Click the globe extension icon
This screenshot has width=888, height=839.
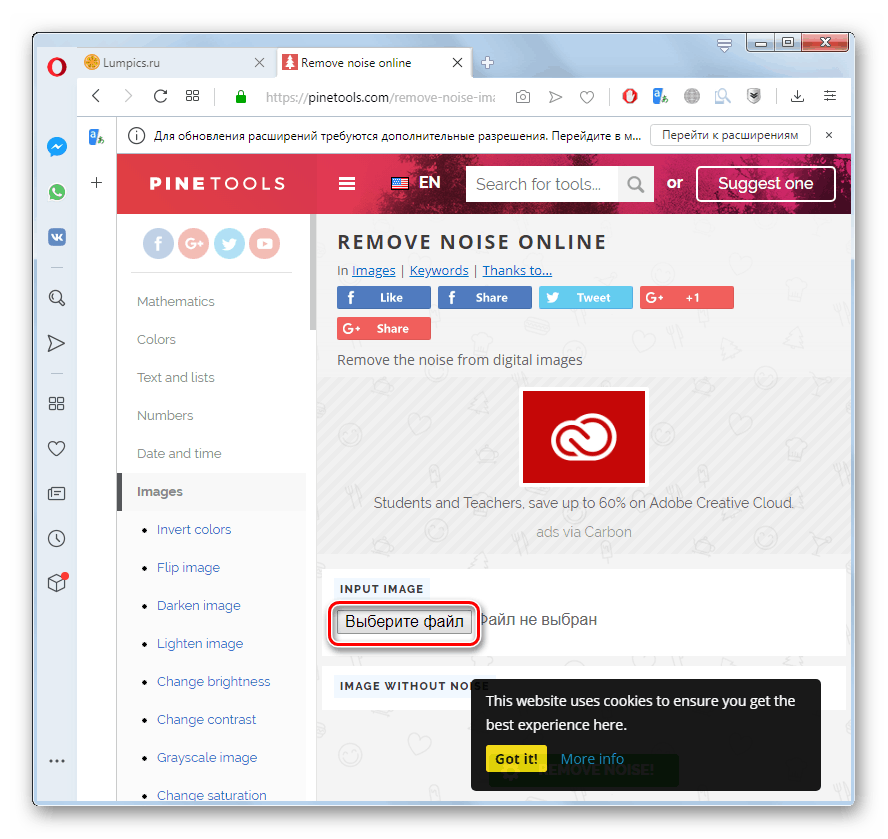pos(691,96)
